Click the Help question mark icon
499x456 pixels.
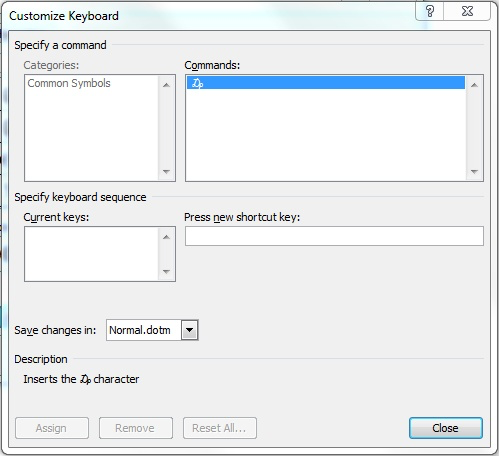pos(430,11)
